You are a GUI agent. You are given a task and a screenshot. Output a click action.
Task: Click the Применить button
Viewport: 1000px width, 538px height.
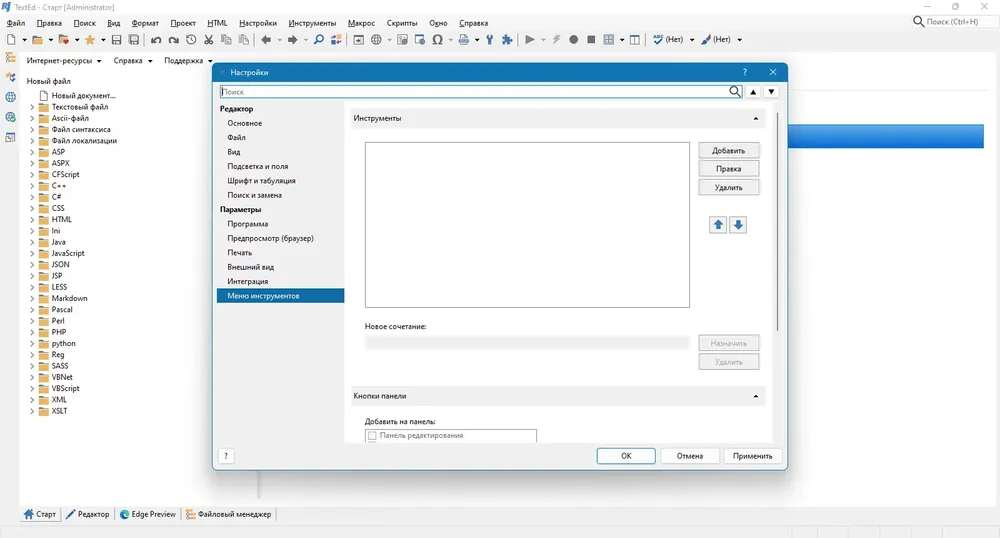click(753, 456)
